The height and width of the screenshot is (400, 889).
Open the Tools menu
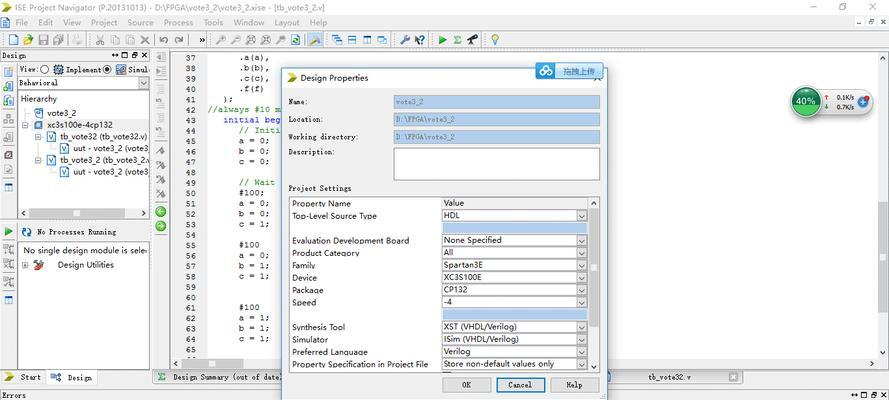pos(213,23)
